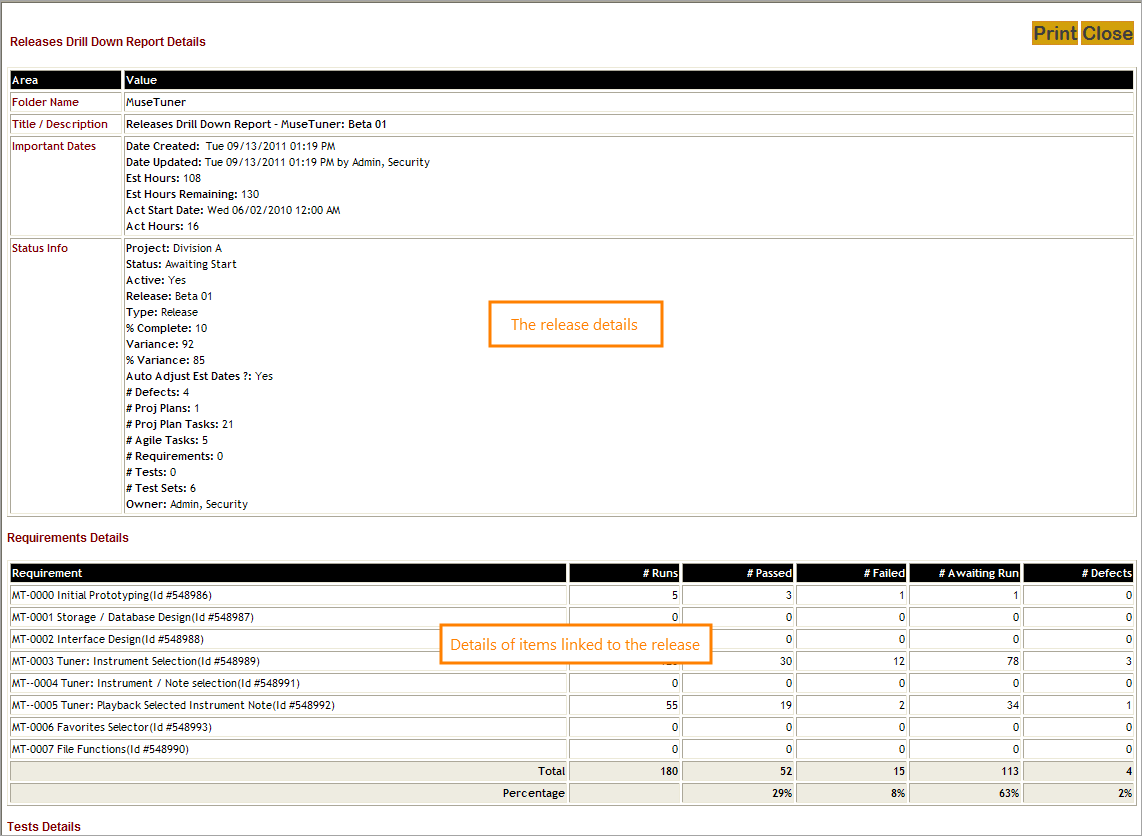The image size is (1142, 836).
Task: Click the Important Dates label
Action: click(54, 146)
